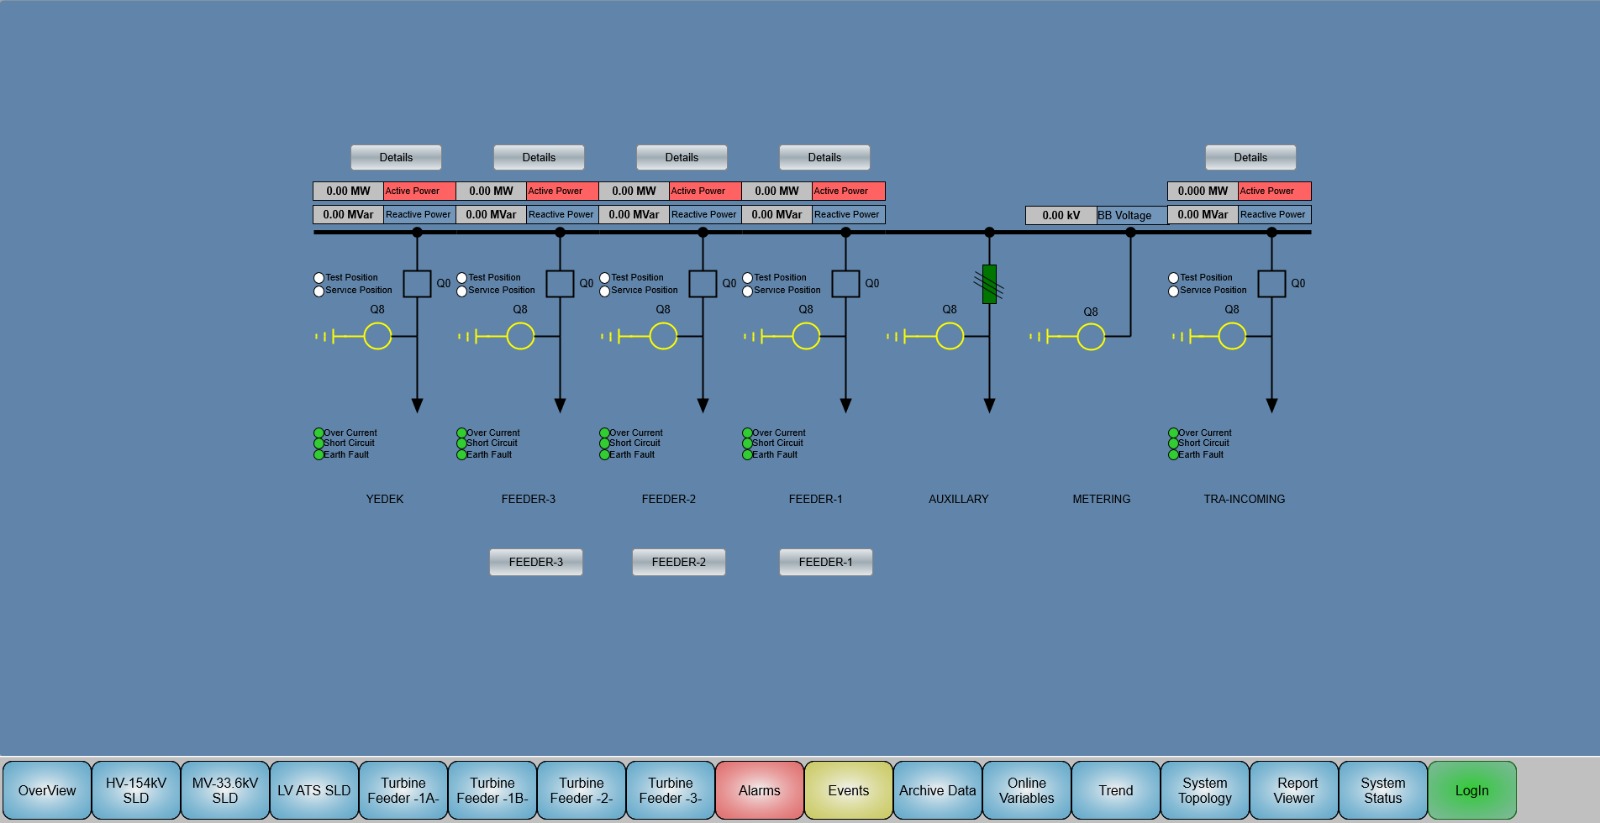Click the green auxiliary transformer fuse symbol

pyautogui.click(x=989, y=284)
